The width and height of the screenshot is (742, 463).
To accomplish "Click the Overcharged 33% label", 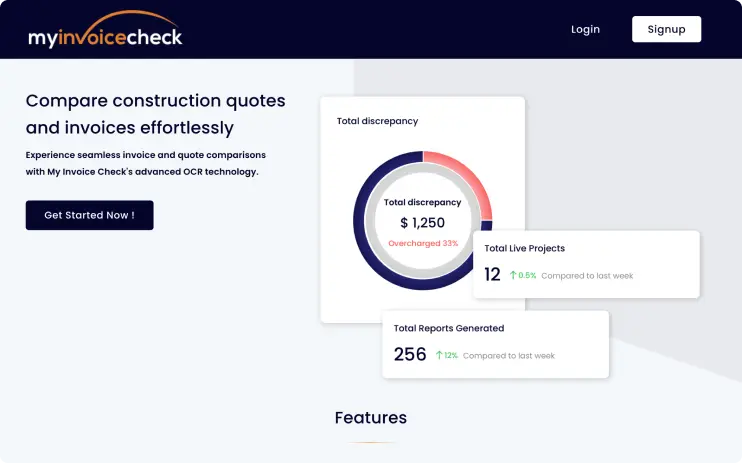I will point(423,243).
